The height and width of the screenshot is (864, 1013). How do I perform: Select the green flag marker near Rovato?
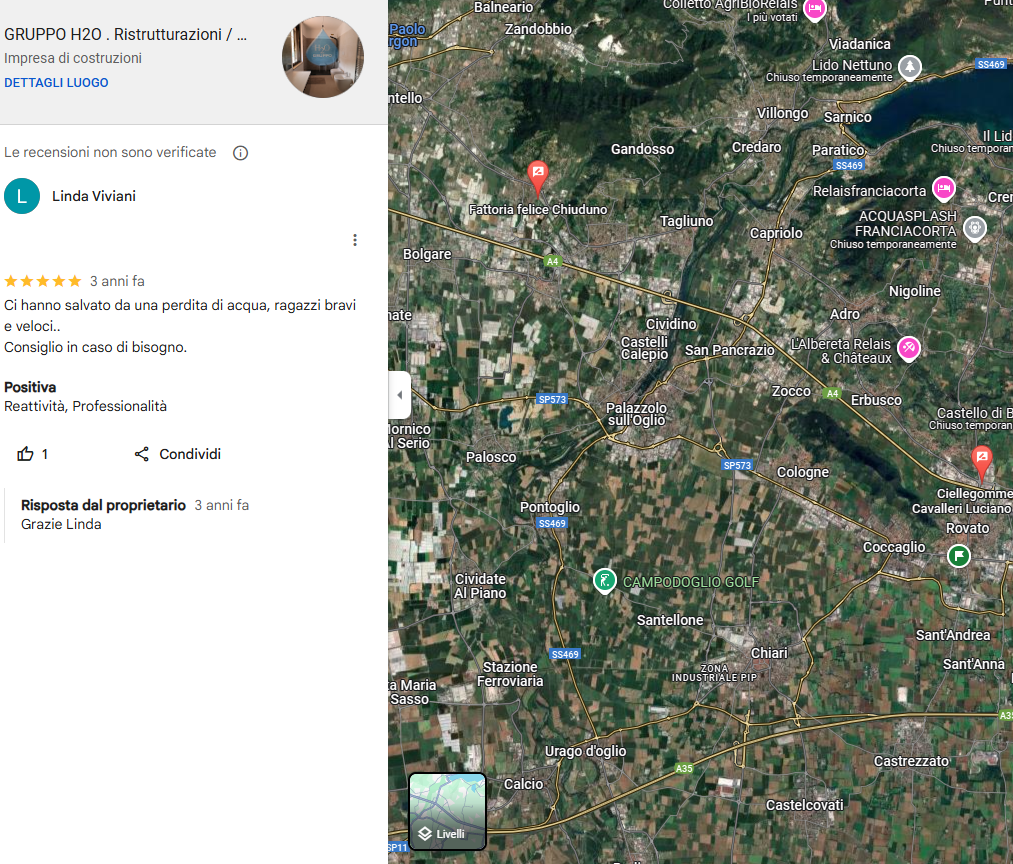pyautogui.click(x=959, y=555)
